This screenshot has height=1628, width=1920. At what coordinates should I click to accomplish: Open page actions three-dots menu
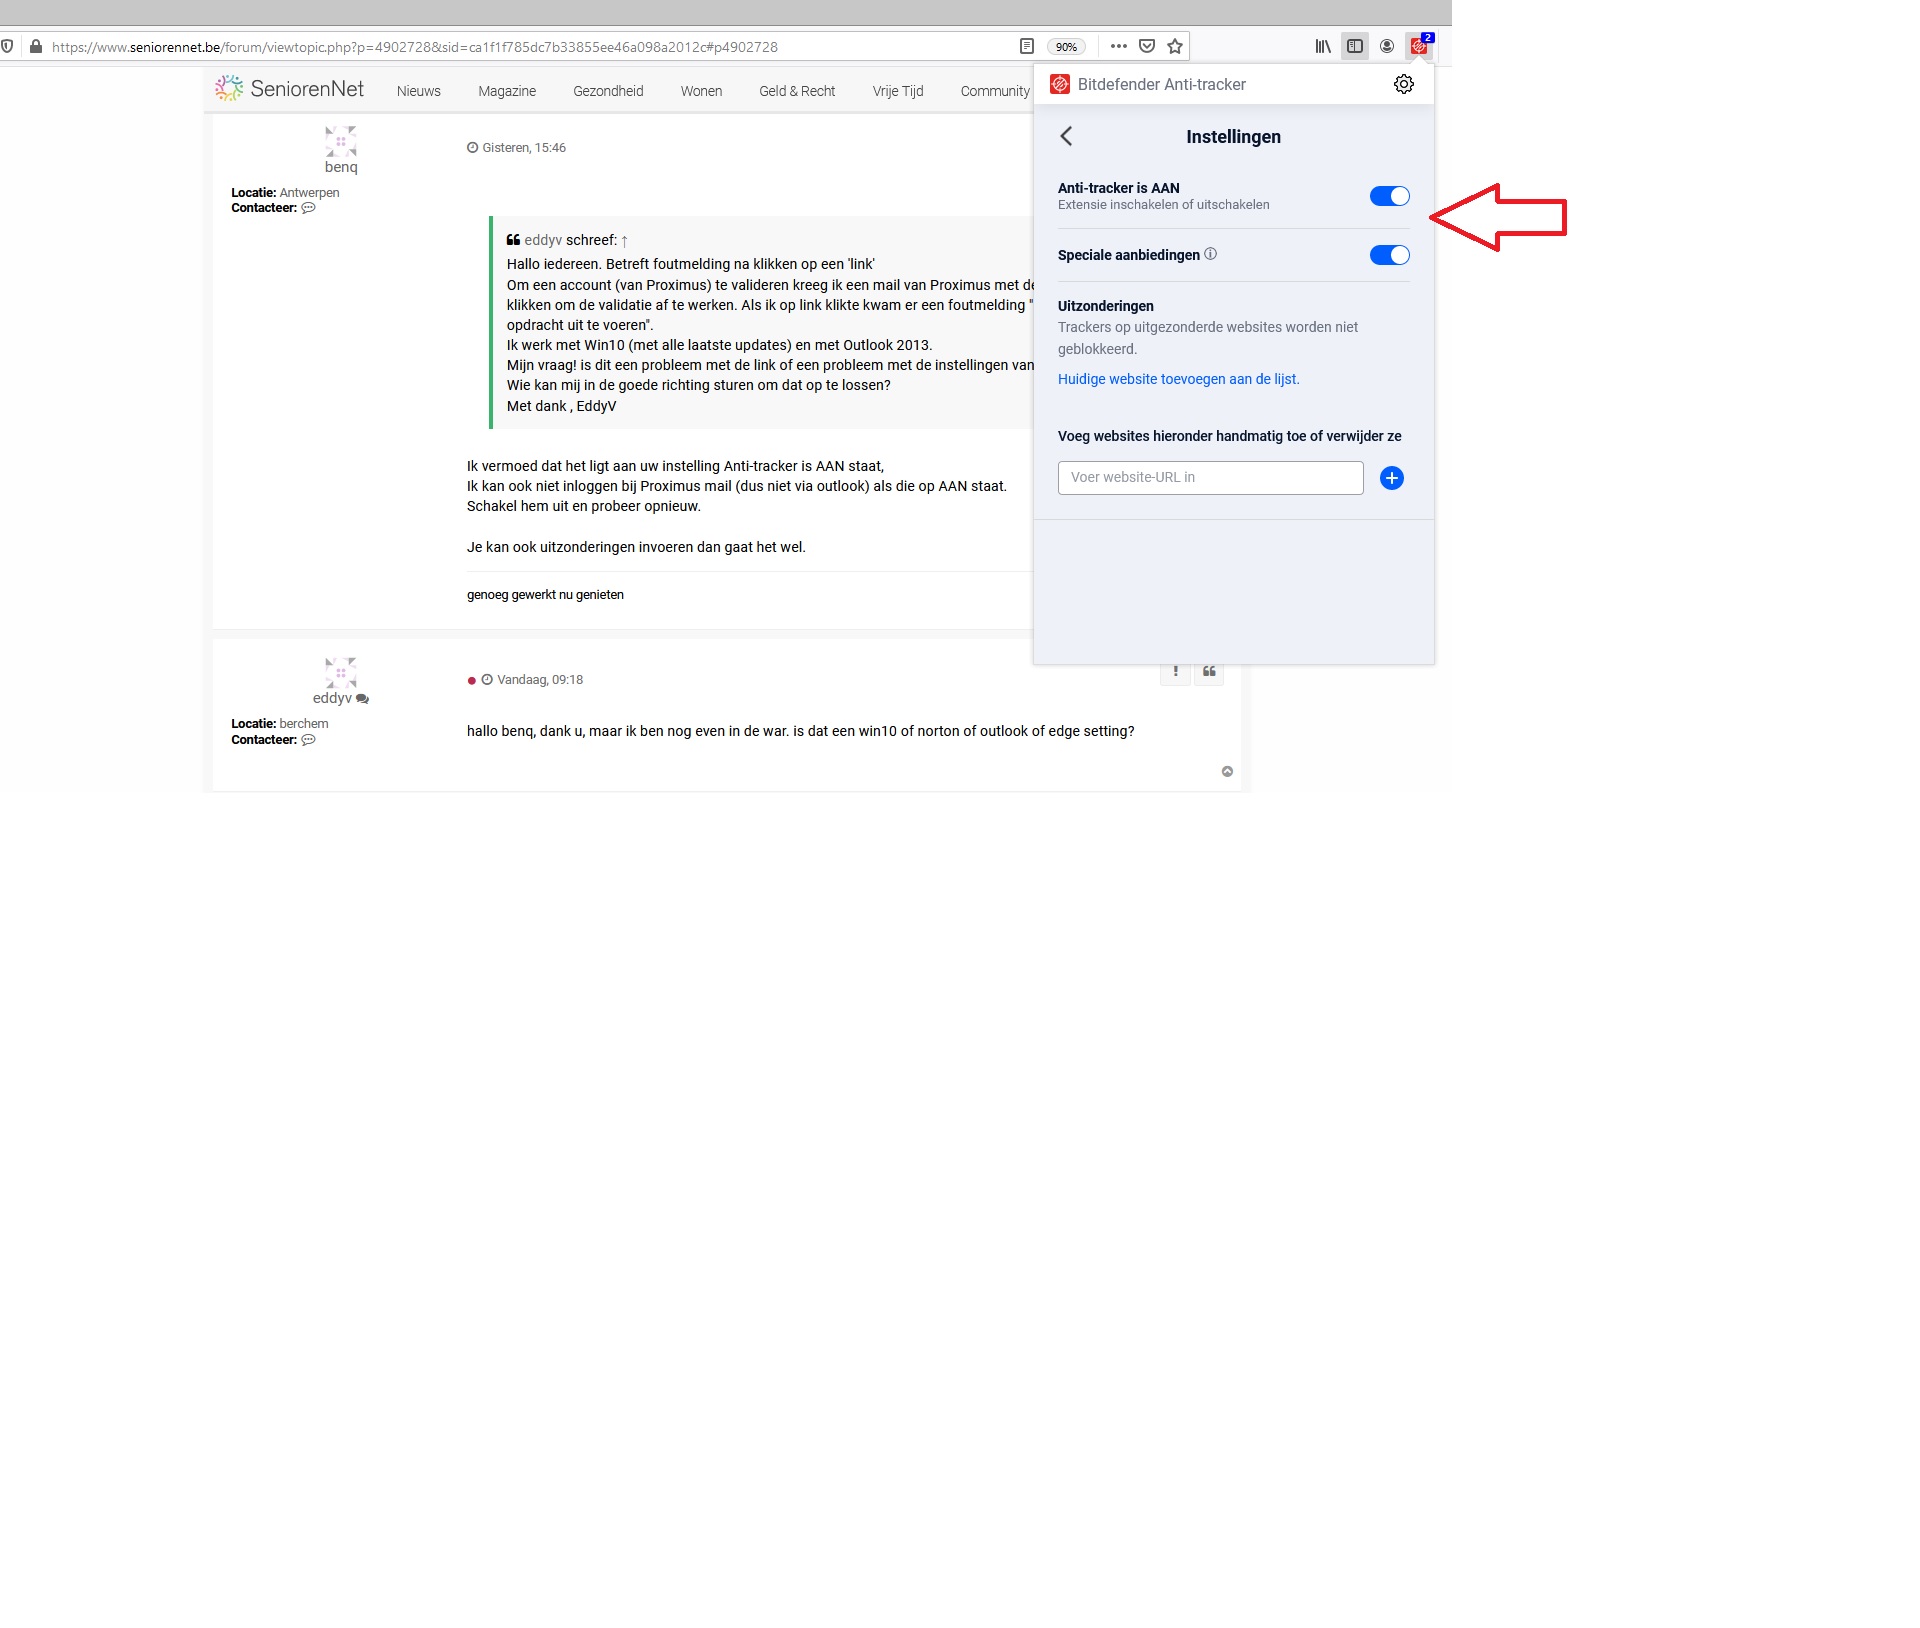[1118, 47]
